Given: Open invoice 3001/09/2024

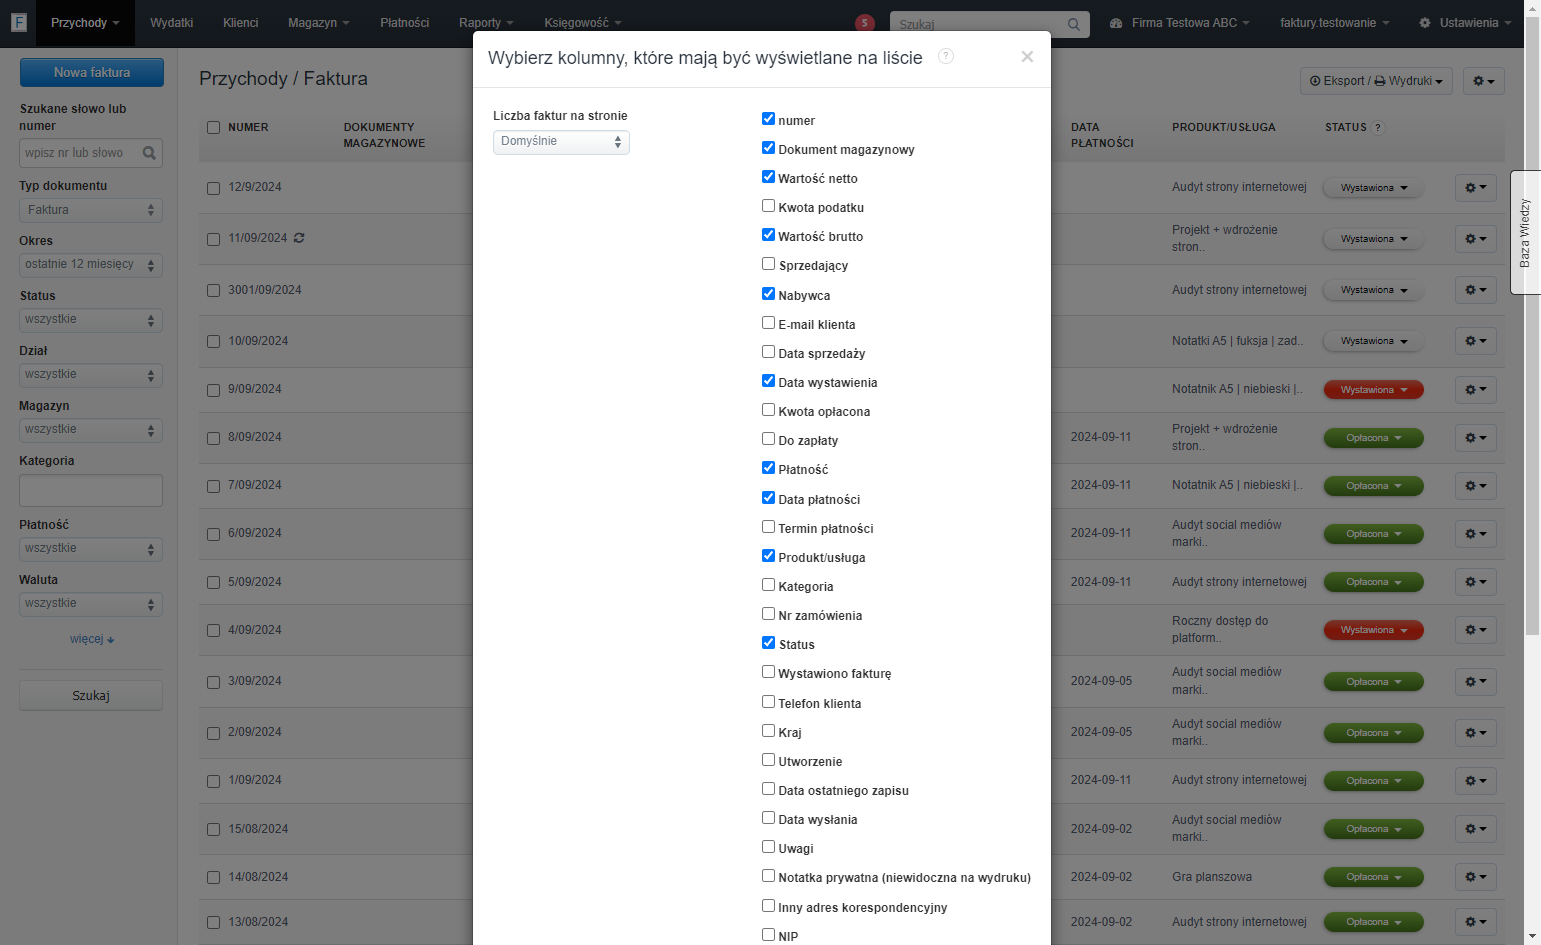Looking at the screenshot, I should [265, 290].
